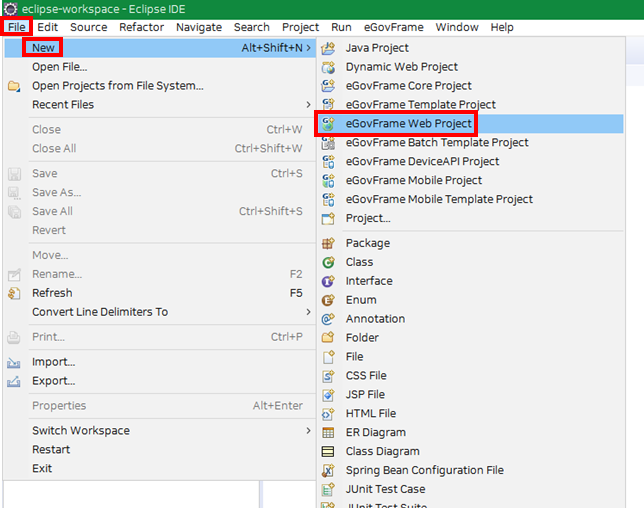Click the Package icon
The image size is (644, 508).
click(x=328, y=243)
